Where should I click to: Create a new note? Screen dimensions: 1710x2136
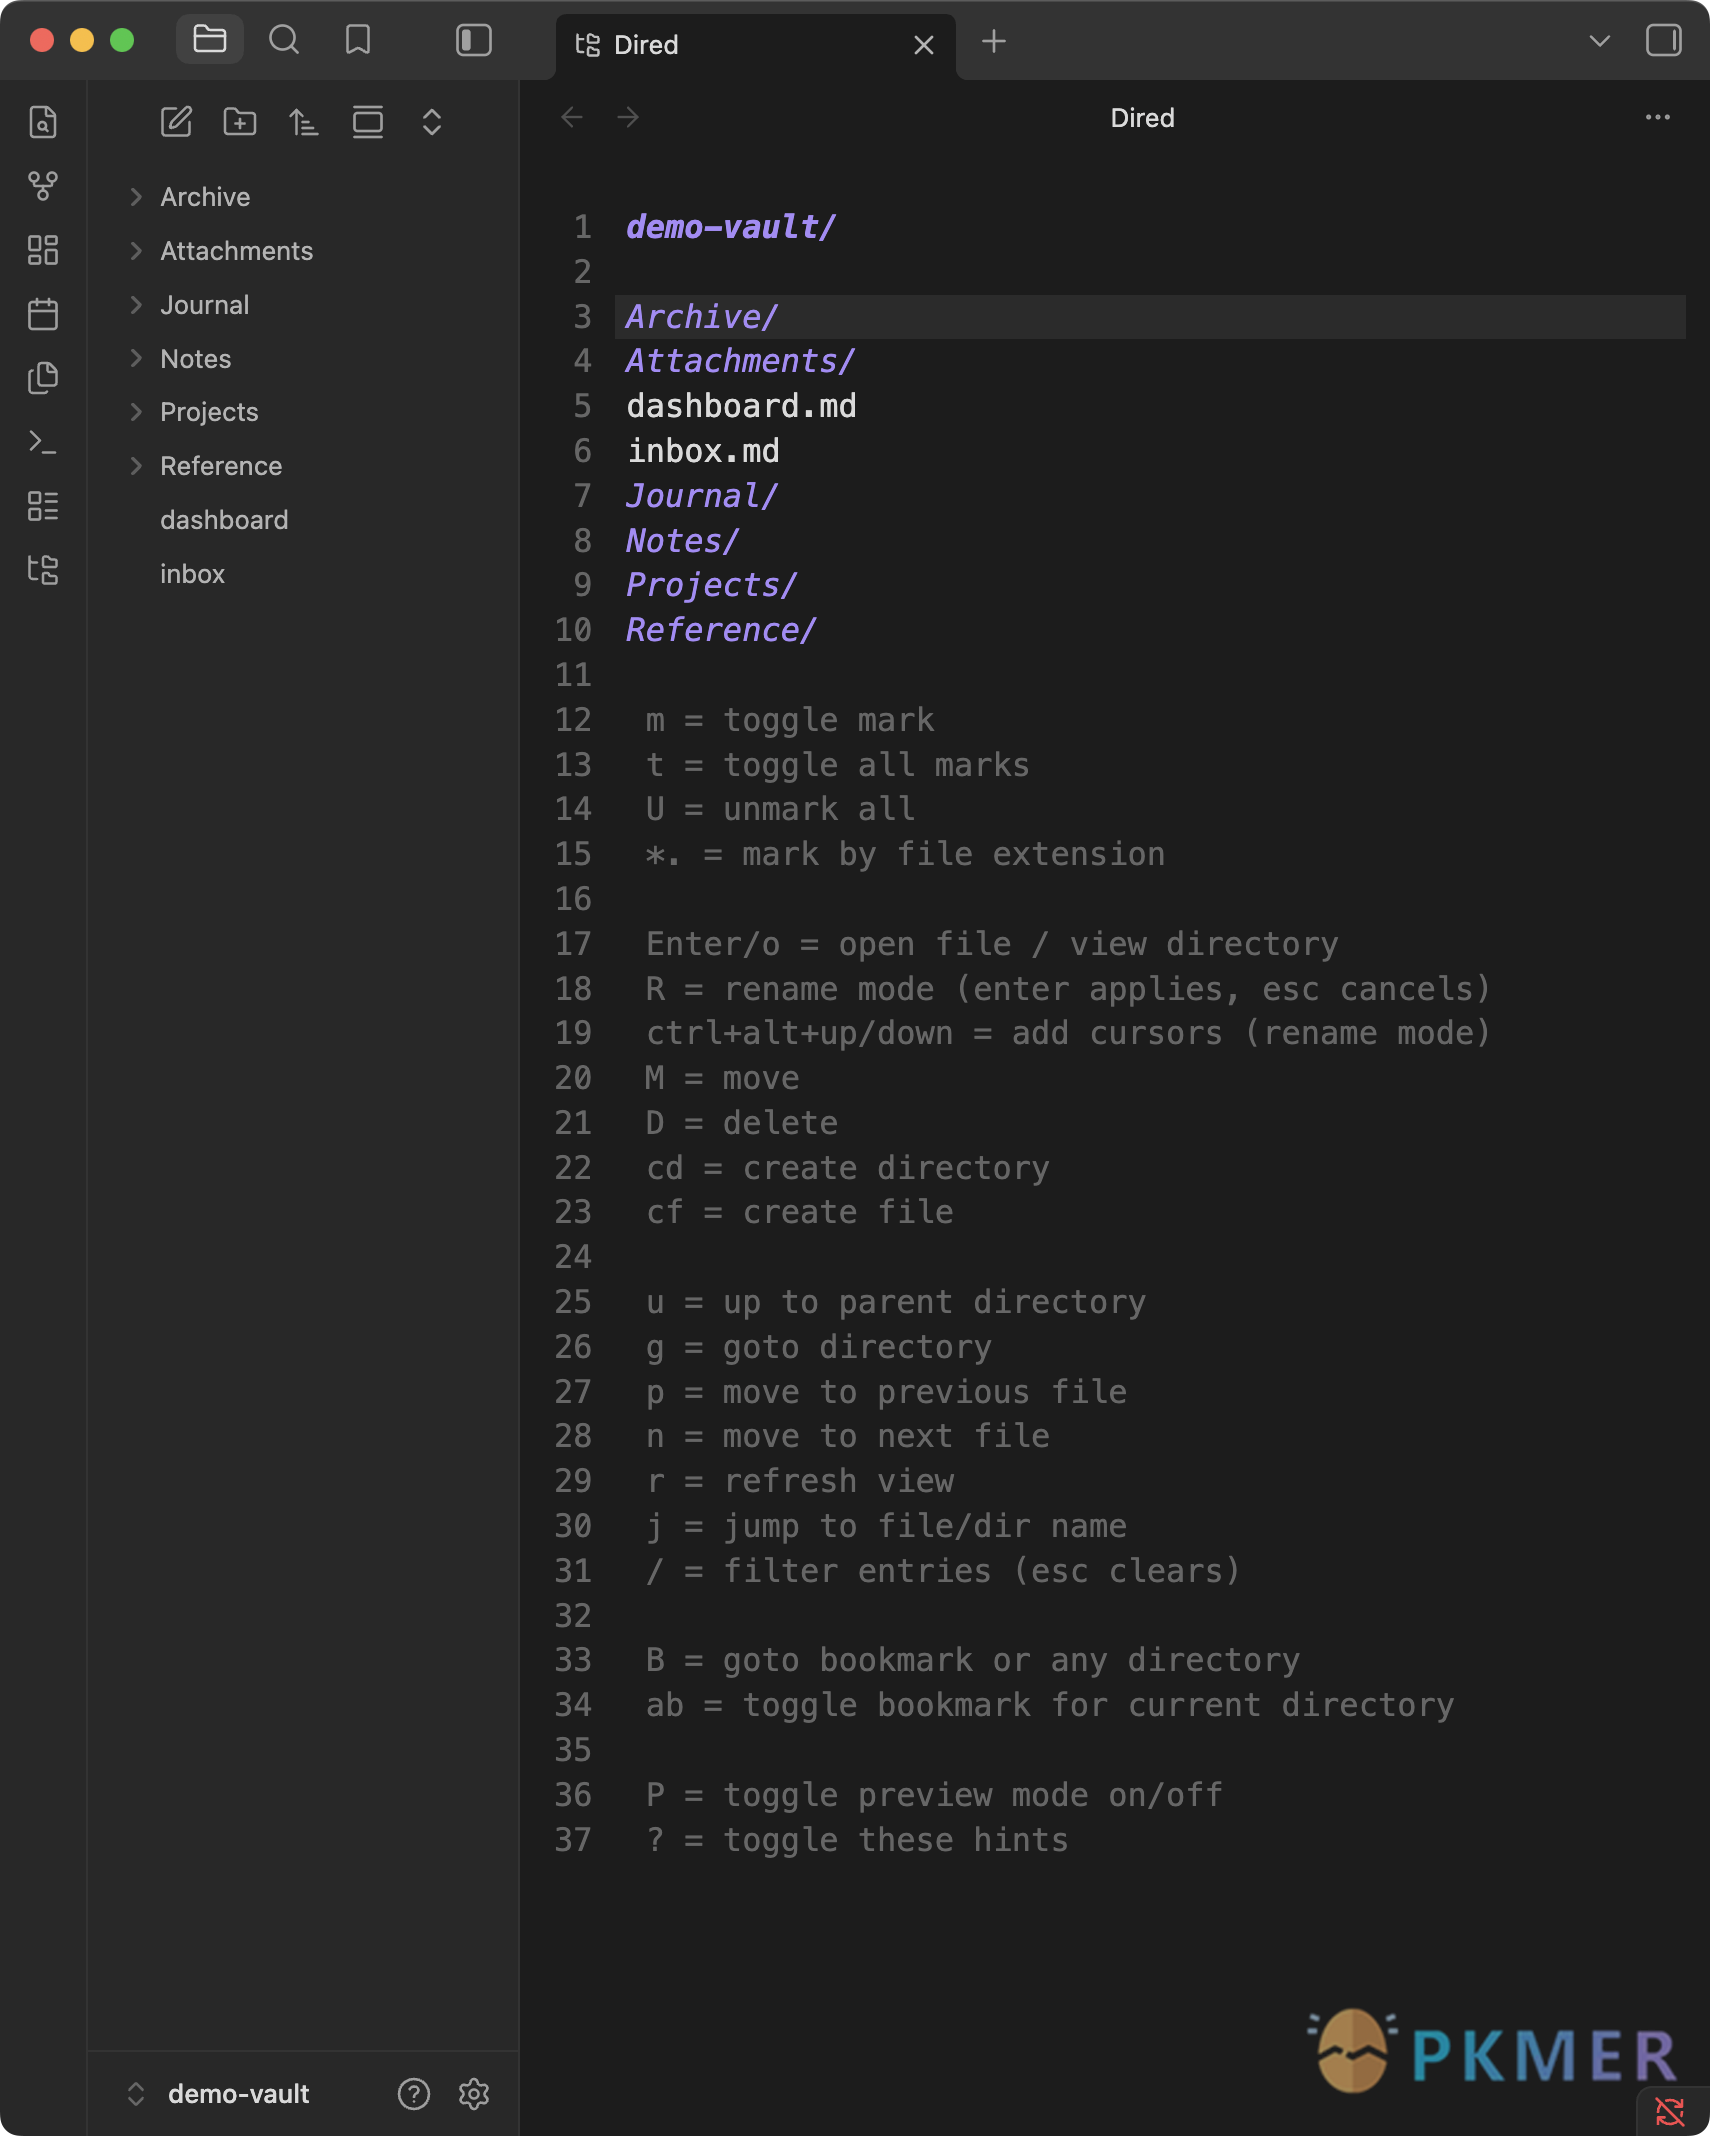pyautogui.click(x=176, y=122)
